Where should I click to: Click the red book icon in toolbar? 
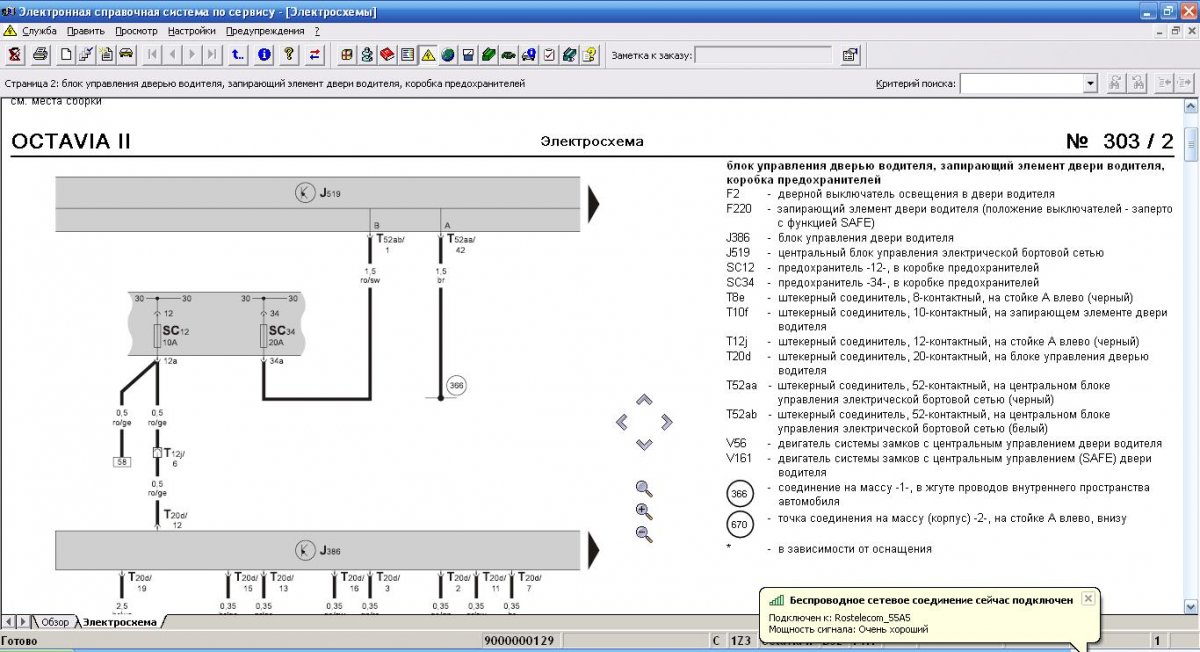pyautogui.click(x=387, y=54)
